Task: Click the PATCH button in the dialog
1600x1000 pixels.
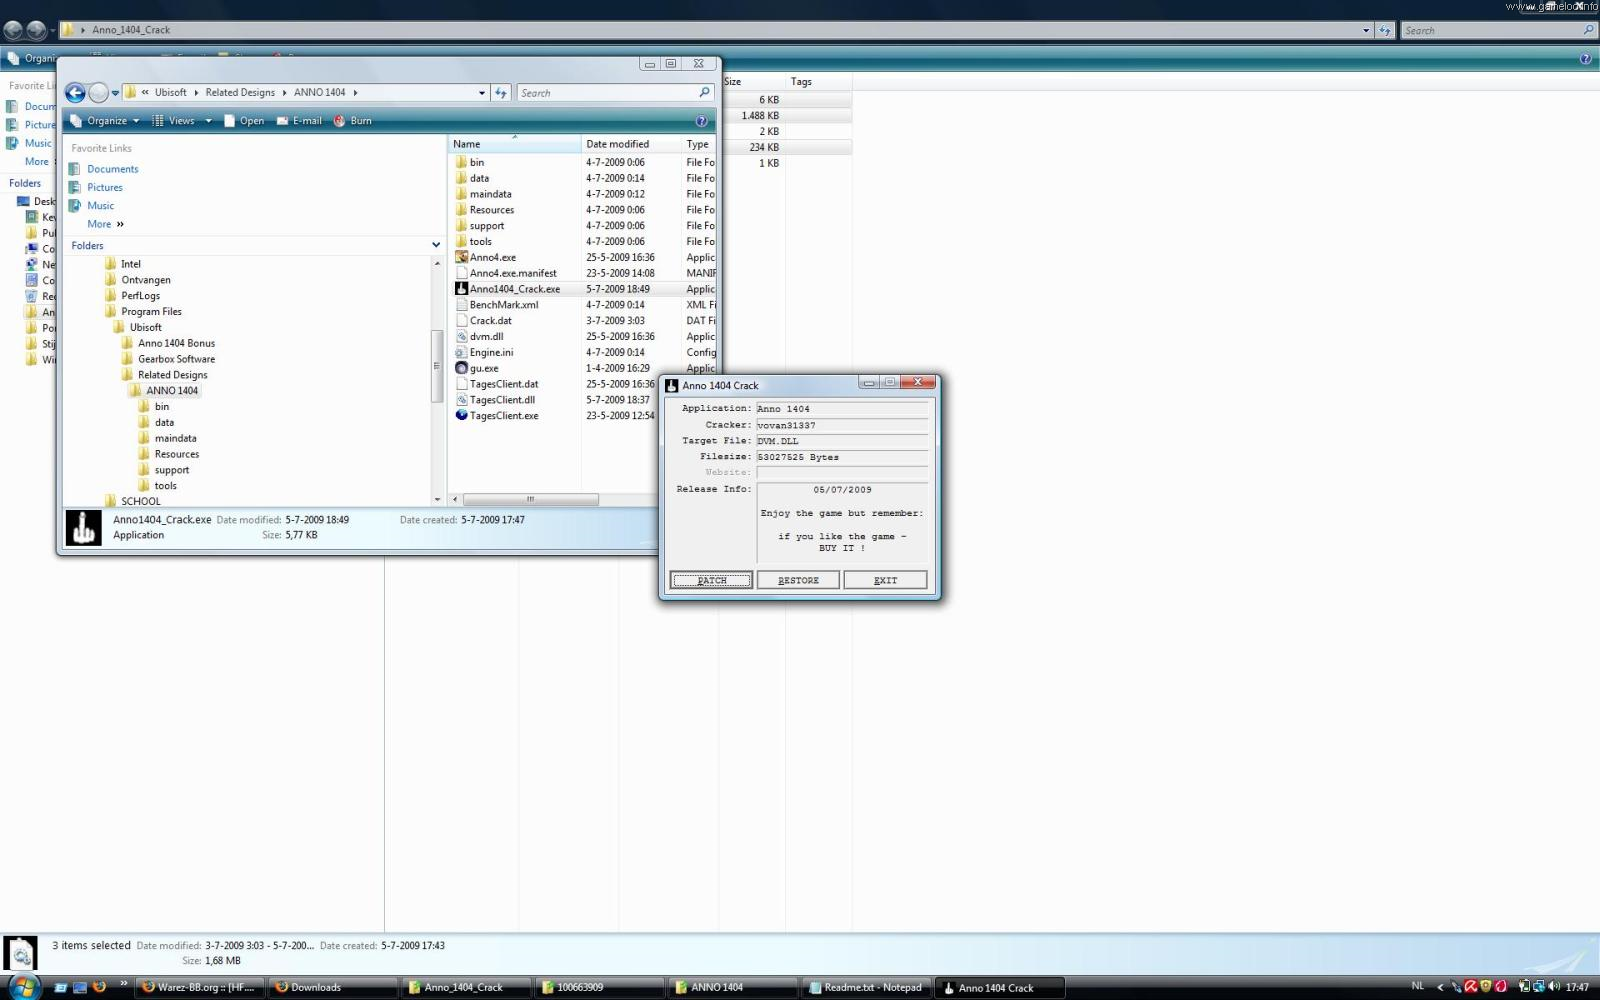Action: tap(711, 580)
